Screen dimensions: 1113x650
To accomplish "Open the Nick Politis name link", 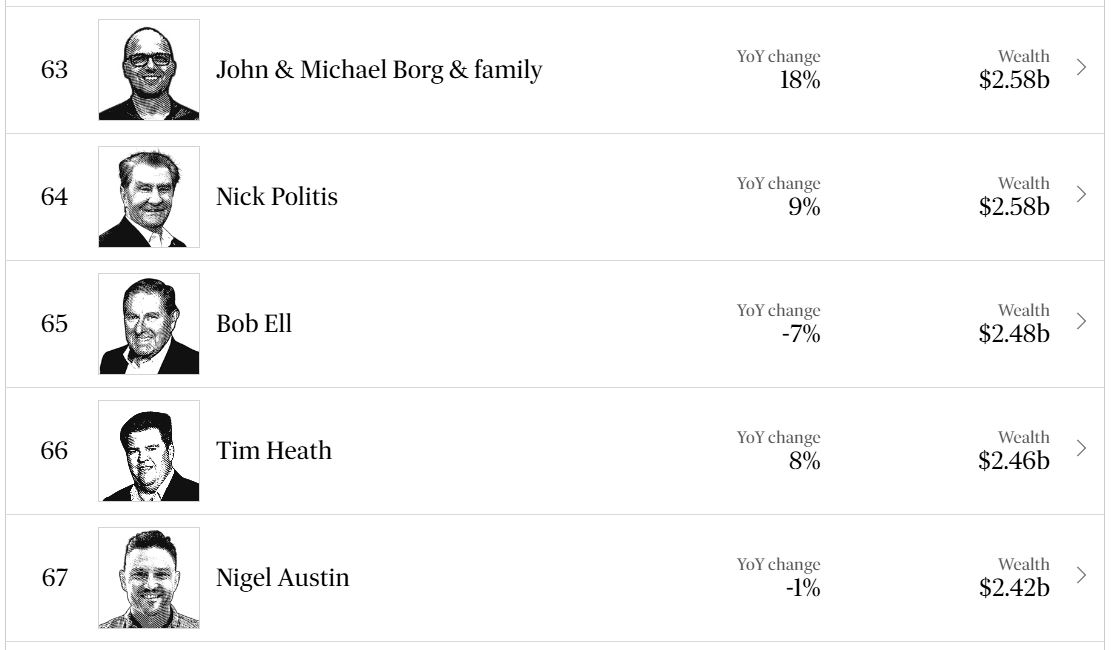I will point(277,197).
